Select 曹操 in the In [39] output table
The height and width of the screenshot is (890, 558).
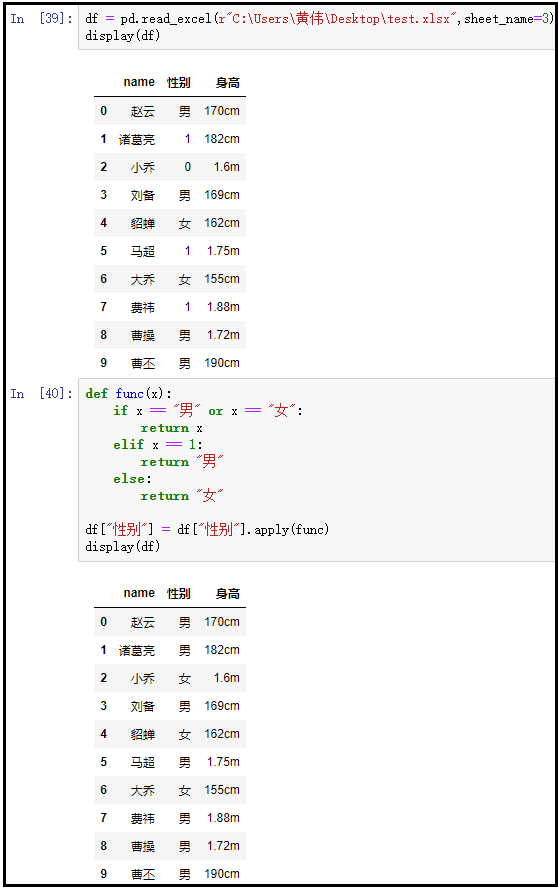coord(142,335)
